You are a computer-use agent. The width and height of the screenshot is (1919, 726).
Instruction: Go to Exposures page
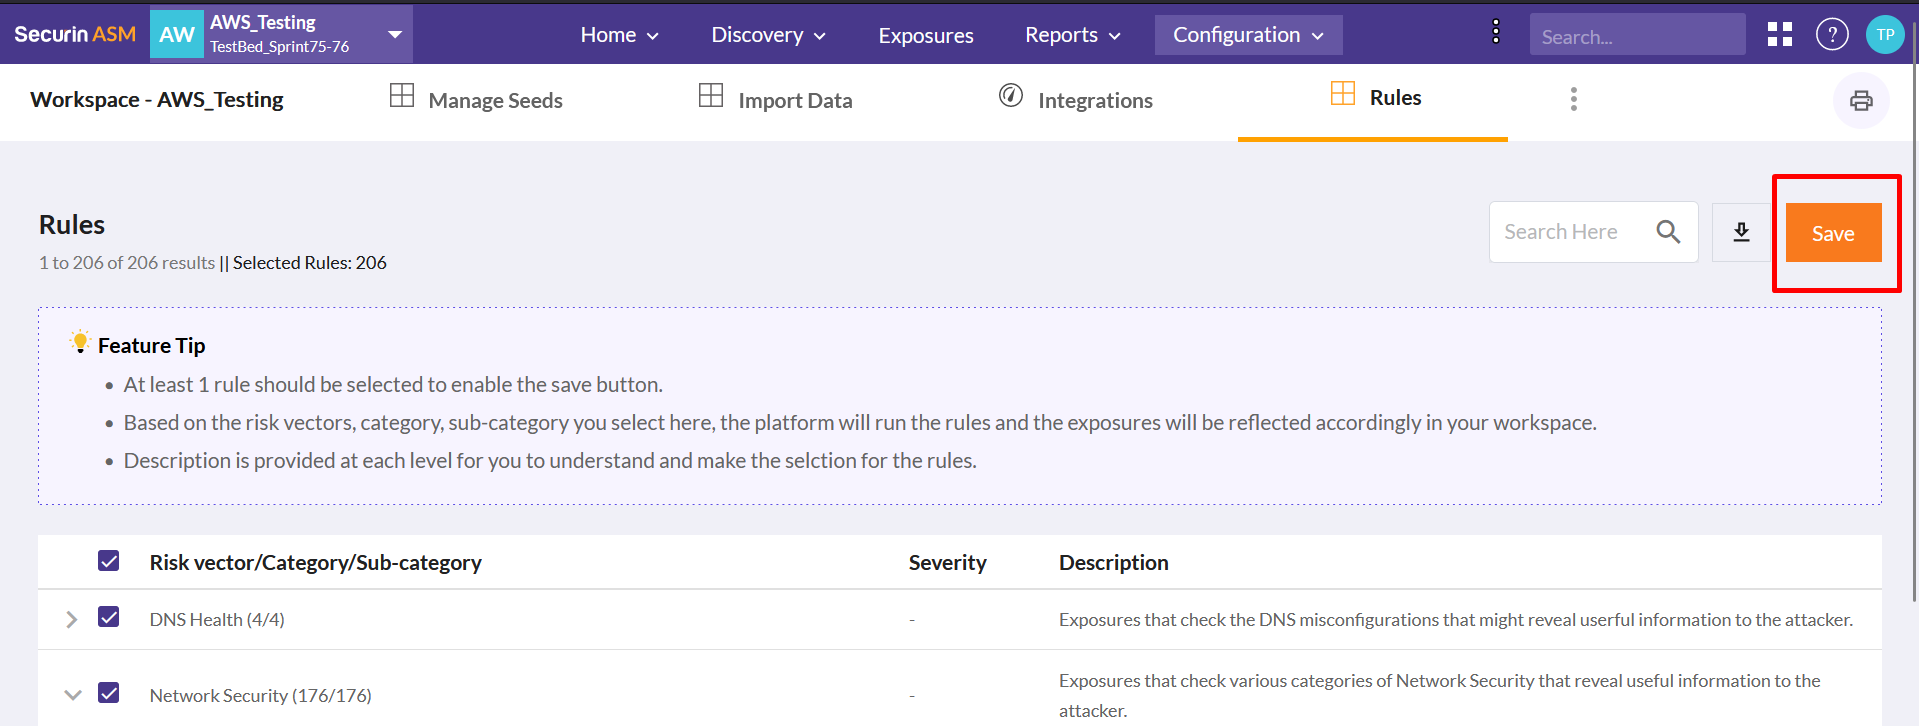tap(926, 36)
